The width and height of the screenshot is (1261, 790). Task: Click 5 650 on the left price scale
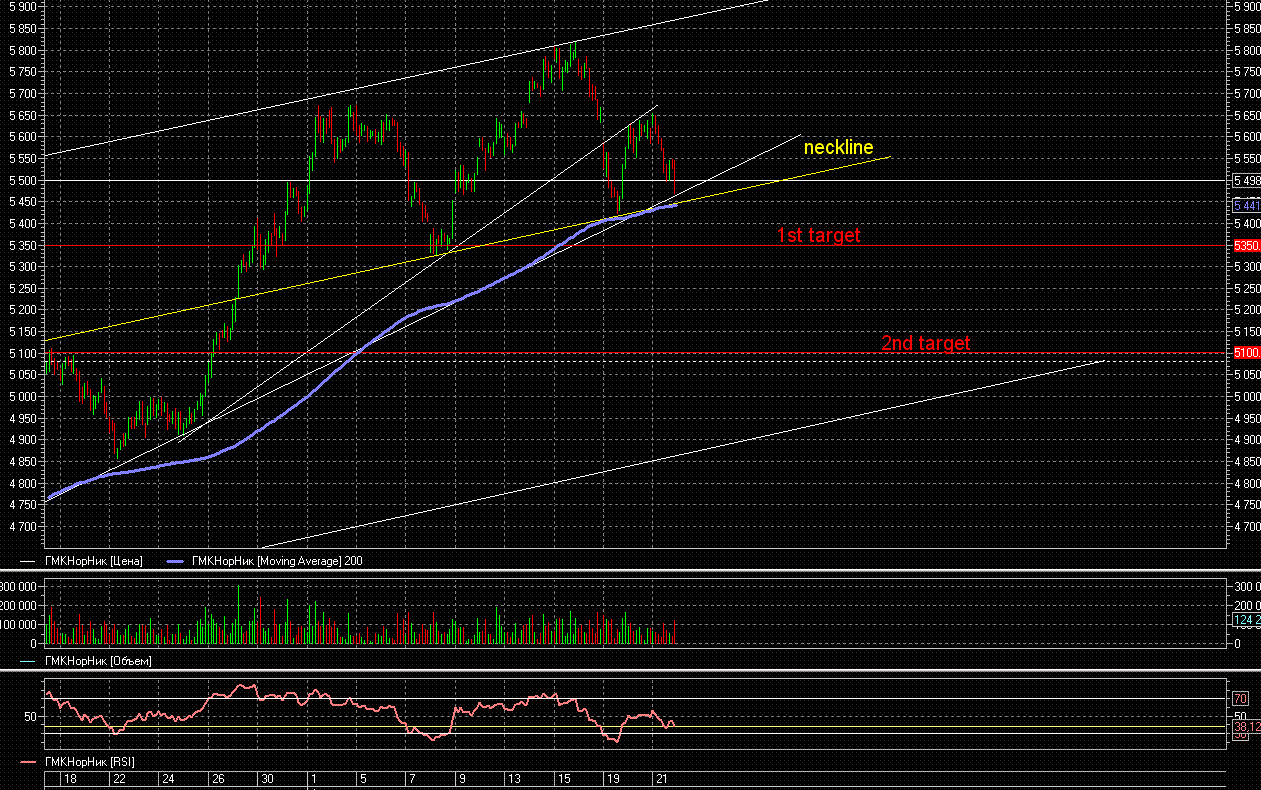22,116
